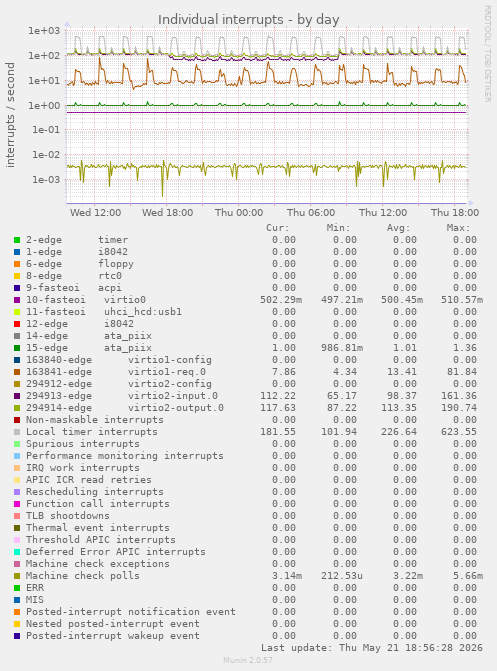Viewport: 497px width, 671px height.
Task: Click the brown virtio1-req.0 legend swatch
Action: click(x=17, y=372)
